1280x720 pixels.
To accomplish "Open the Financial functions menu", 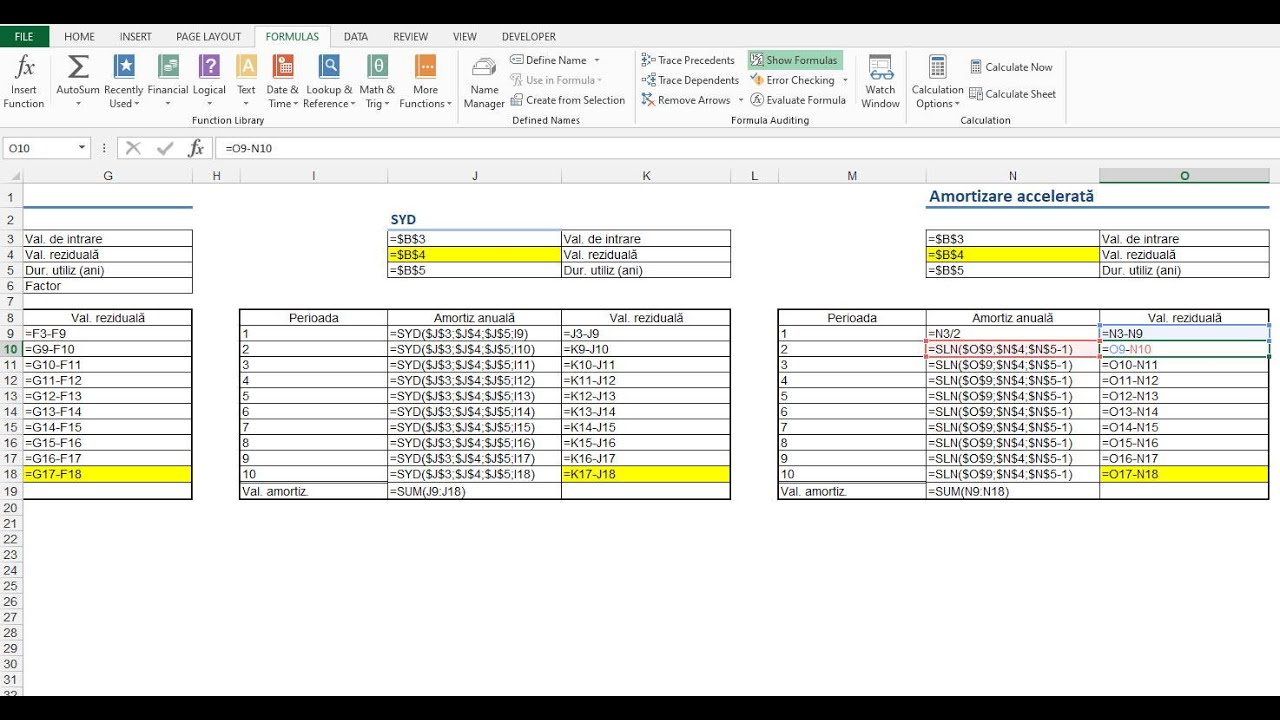I will pos(168,82).
